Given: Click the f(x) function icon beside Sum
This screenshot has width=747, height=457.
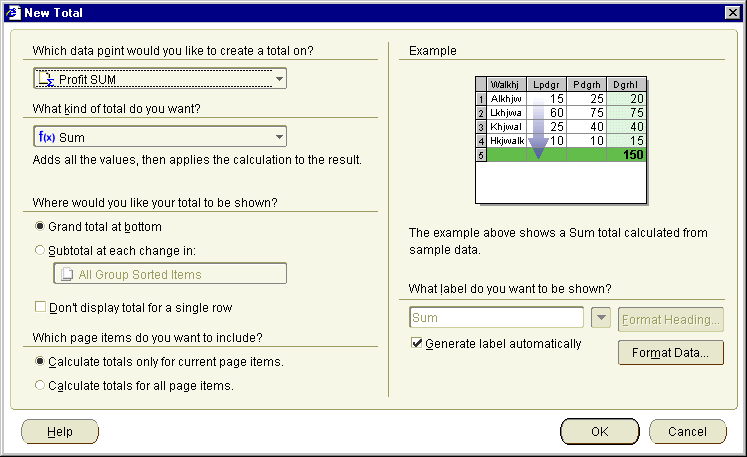Looking at the screenshot, I should tap(47, 137).
